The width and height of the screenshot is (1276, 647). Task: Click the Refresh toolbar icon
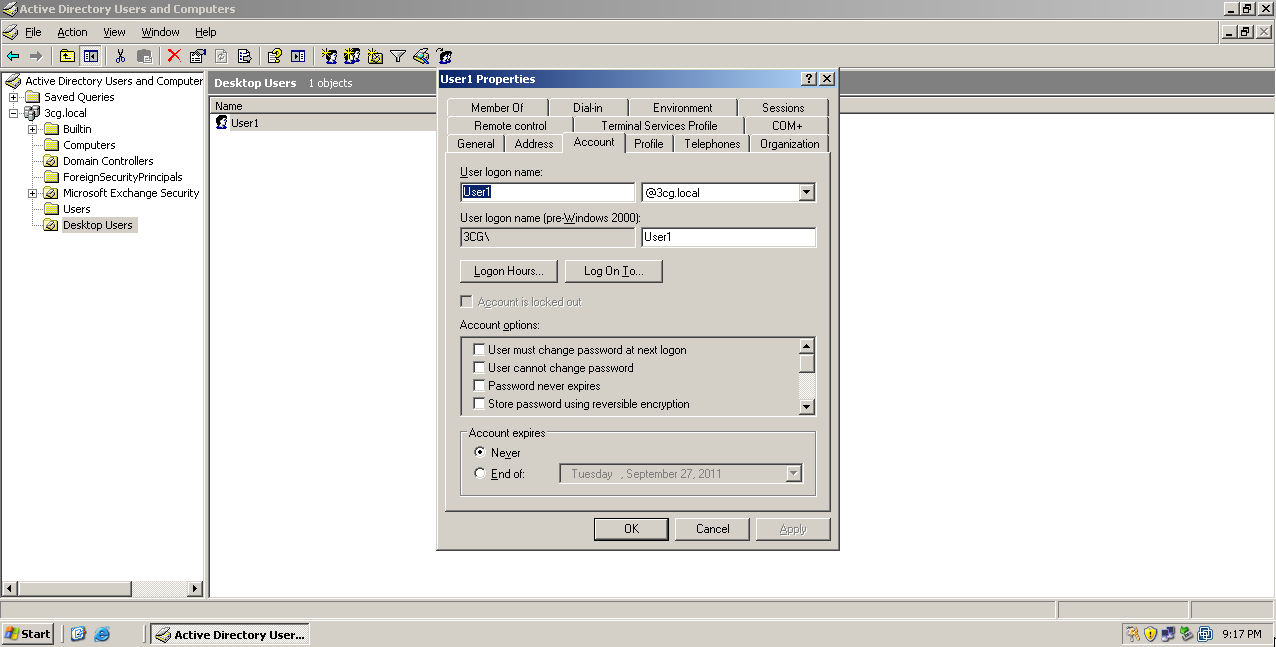(x=221, y=56)
